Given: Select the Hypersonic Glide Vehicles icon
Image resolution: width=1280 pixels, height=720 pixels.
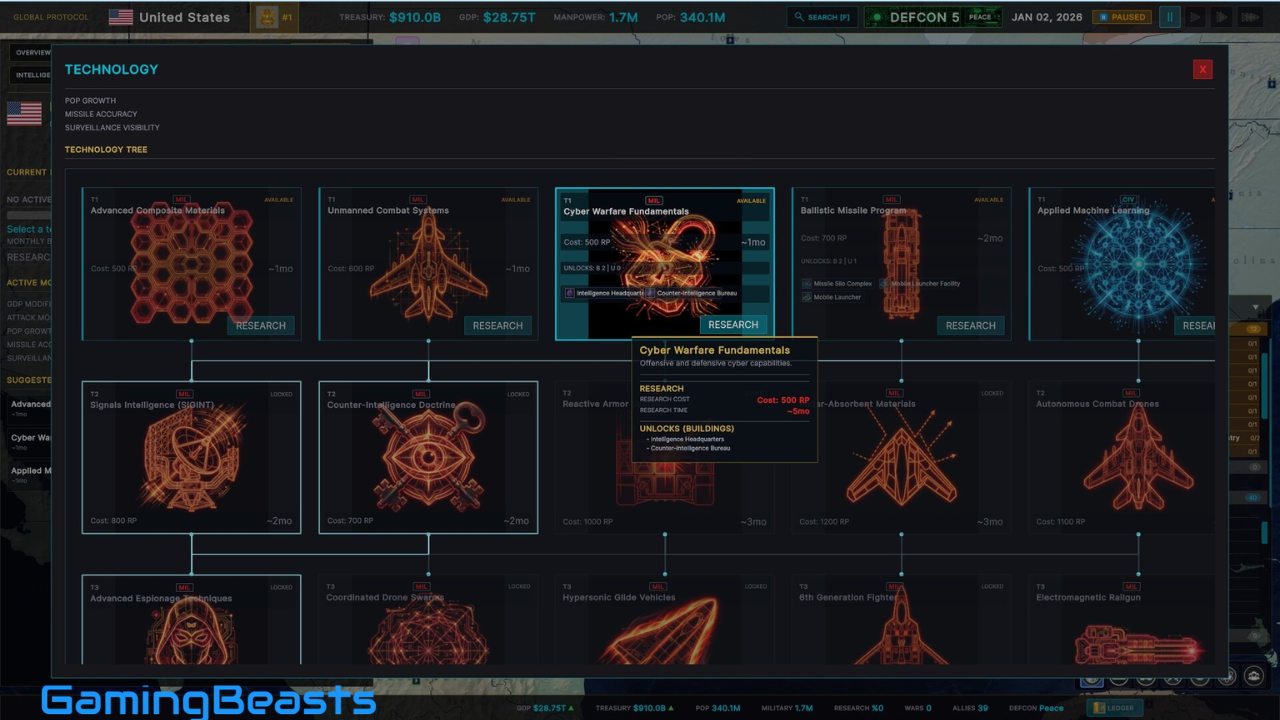Looking at the screenshot, I should (658, 630).
